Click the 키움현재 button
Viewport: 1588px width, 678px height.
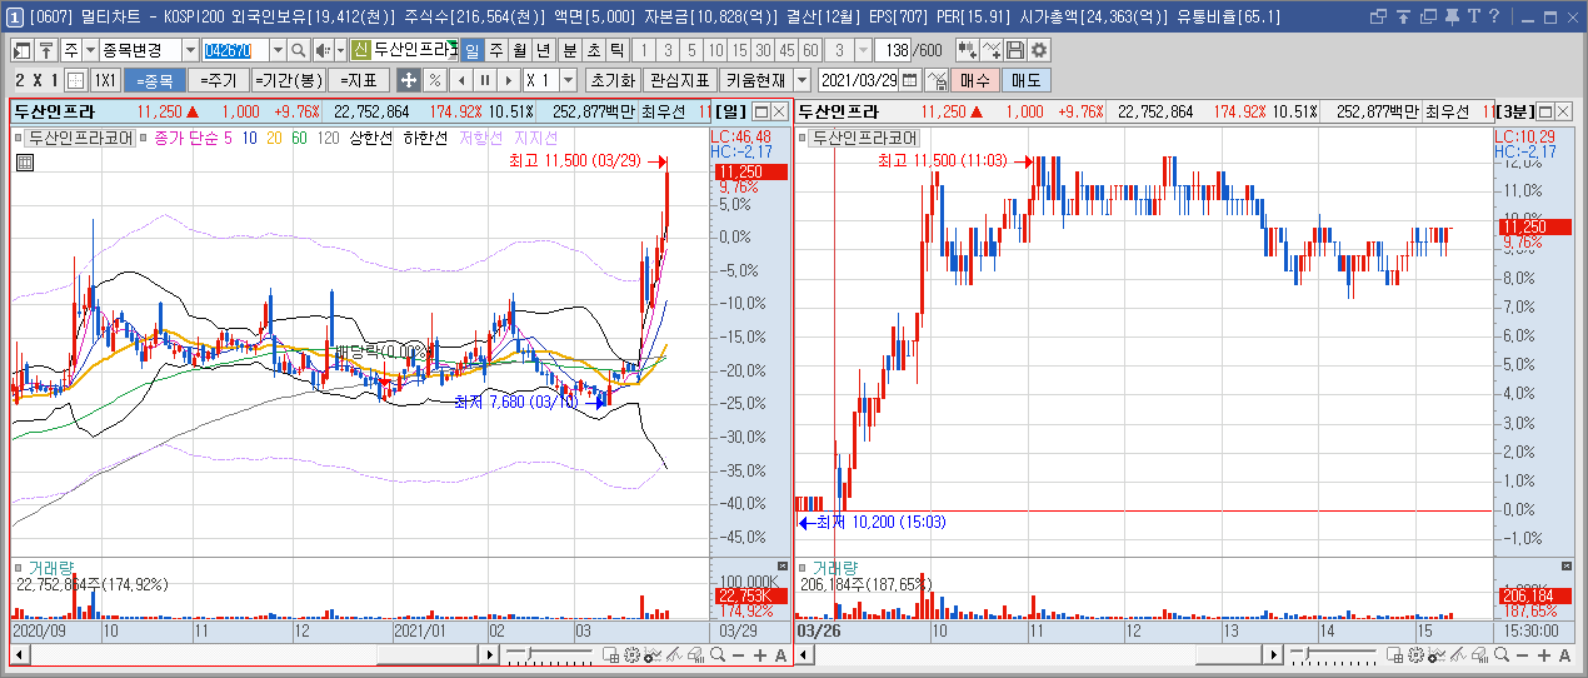tap(756, 81)
